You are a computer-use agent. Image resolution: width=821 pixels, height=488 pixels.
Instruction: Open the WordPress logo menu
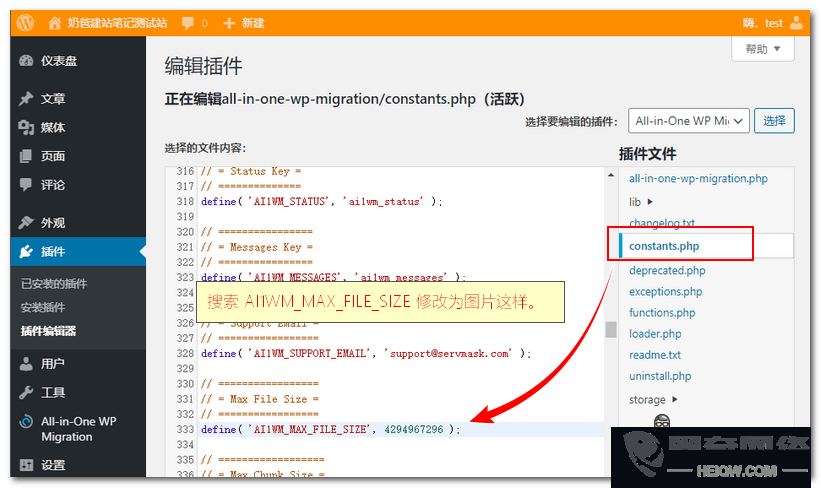click(25, 23)
